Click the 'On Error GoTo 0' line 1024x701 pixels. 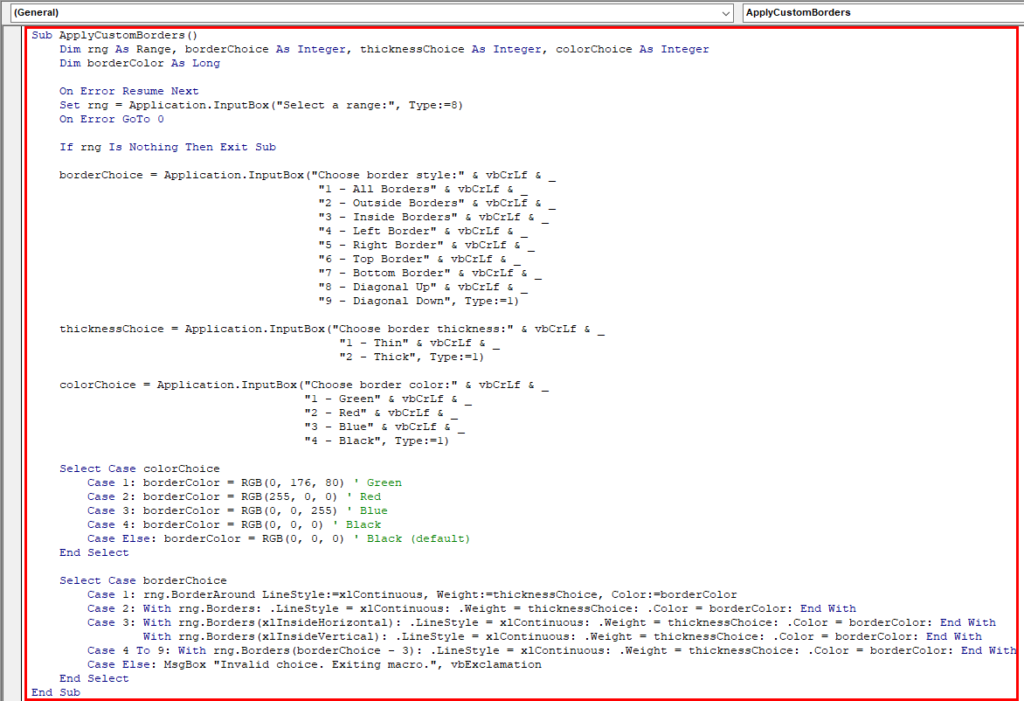(112, 119)
